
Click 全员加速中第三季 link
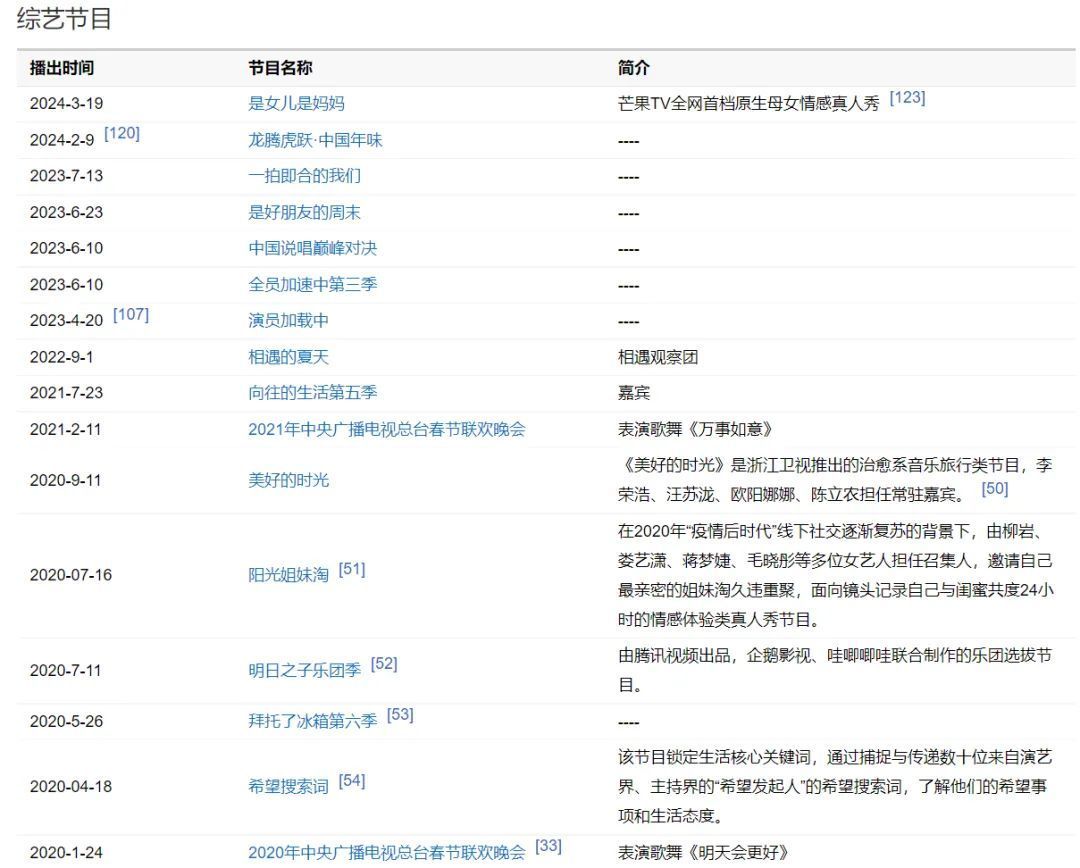(312, 285)
